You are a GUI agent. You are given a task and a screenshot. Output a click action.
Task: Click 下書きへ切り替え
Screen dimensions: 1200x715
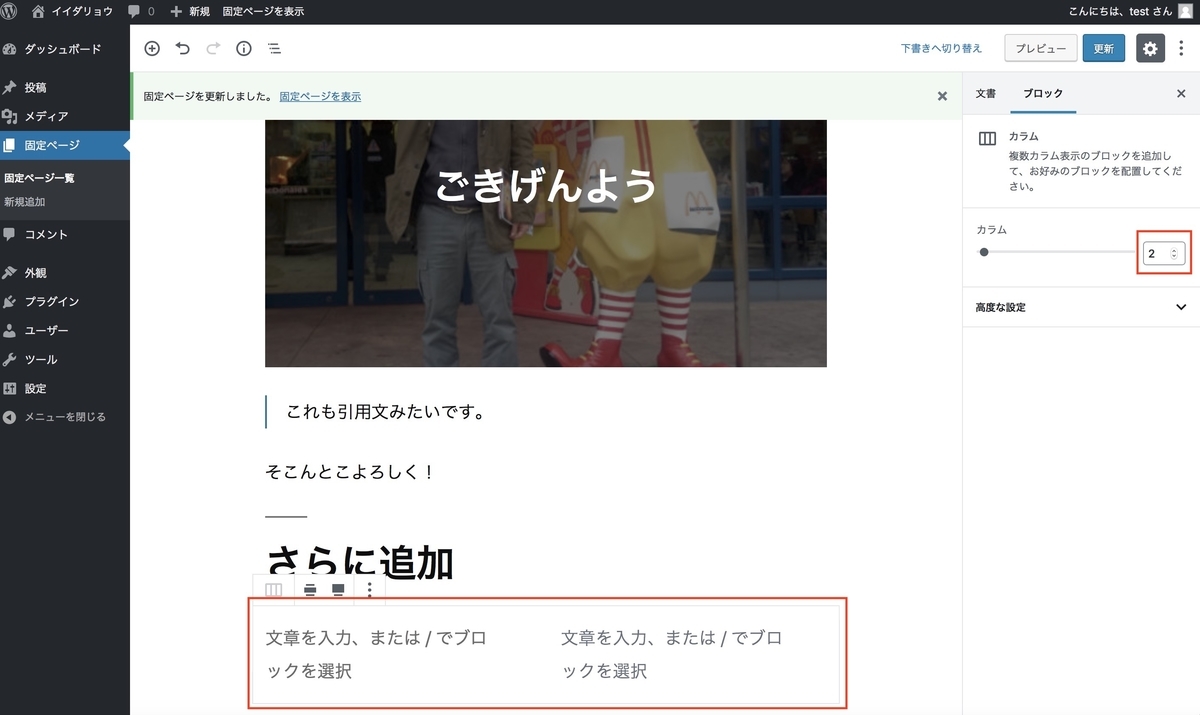(941, 48)
